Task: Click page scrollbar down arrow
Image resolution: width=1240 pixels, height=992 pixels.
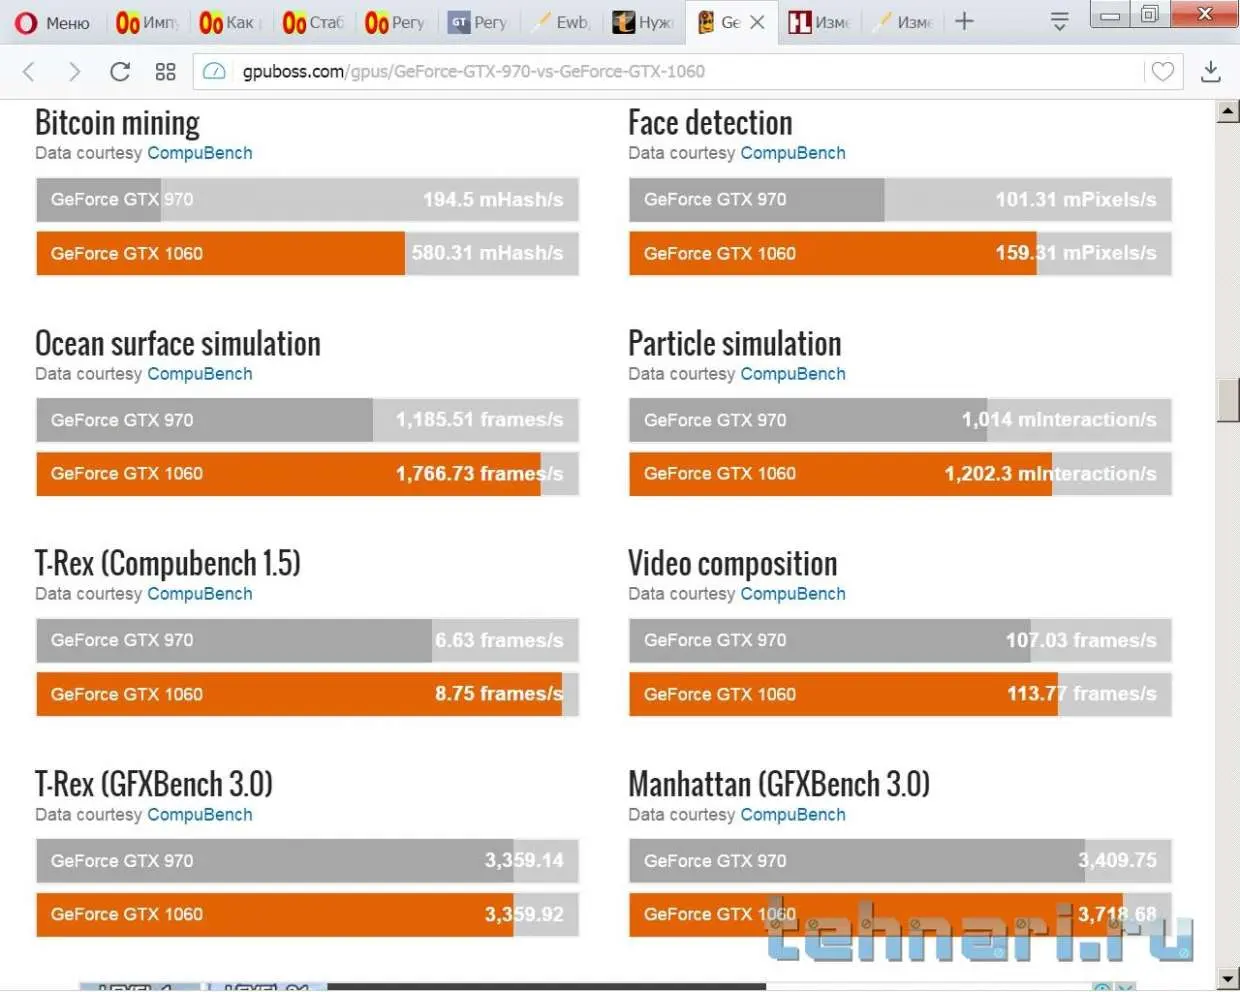Action: click(x=1228, y=979)
